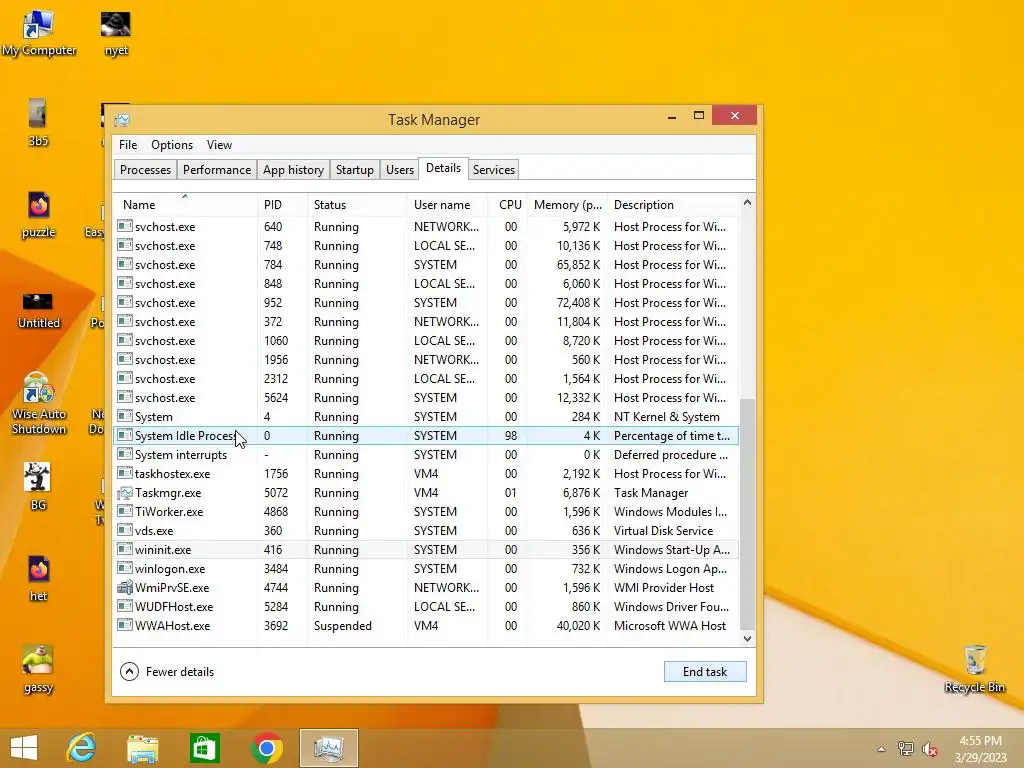The image size is (1024, 768).
Task: Sort by the Memory column header
Action: coord(567,204)
